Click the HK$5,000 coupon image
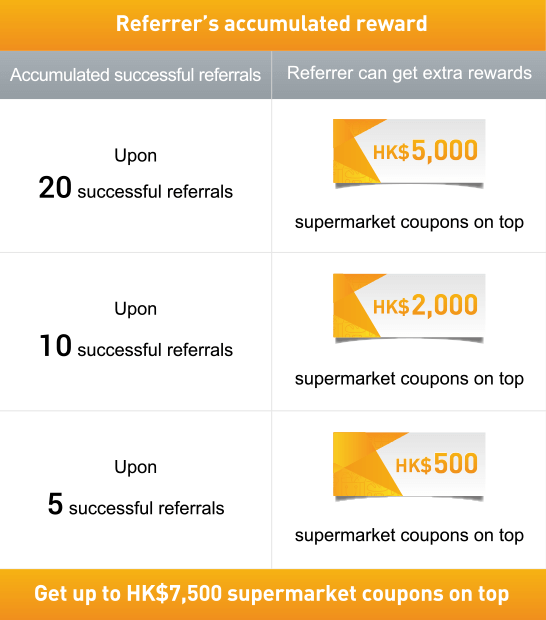 409,152
